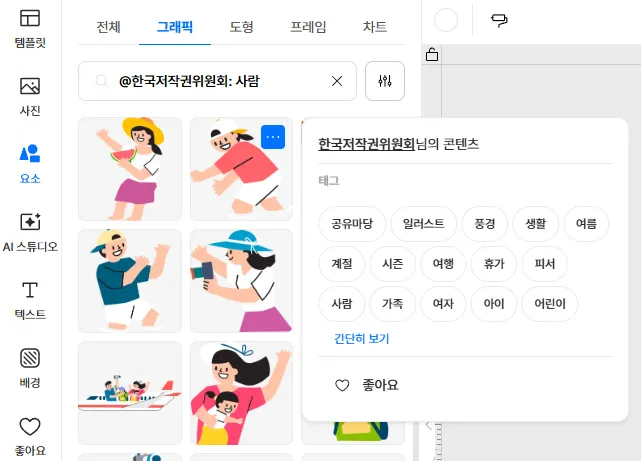Open the 한국저작권위원회 creator link
The width and height of the screenshot is (641, 461).
click(366, 144)
